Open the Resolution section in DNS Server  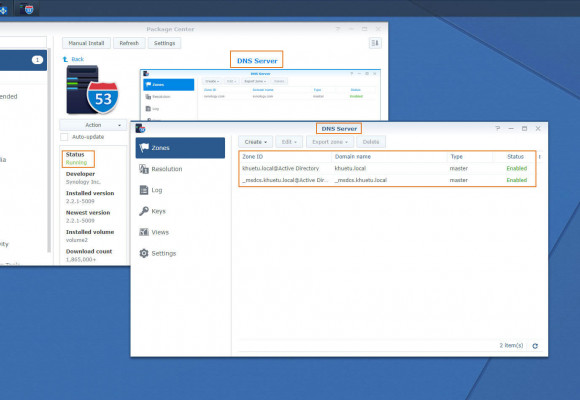pyautogui.click(x=180, y=169)
